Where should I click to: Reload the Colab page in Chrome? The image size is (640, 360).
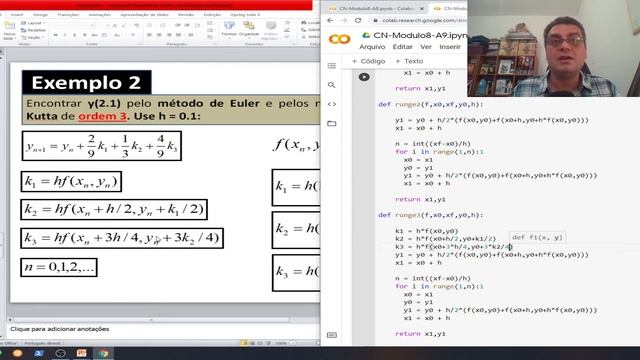coord(358,20)
